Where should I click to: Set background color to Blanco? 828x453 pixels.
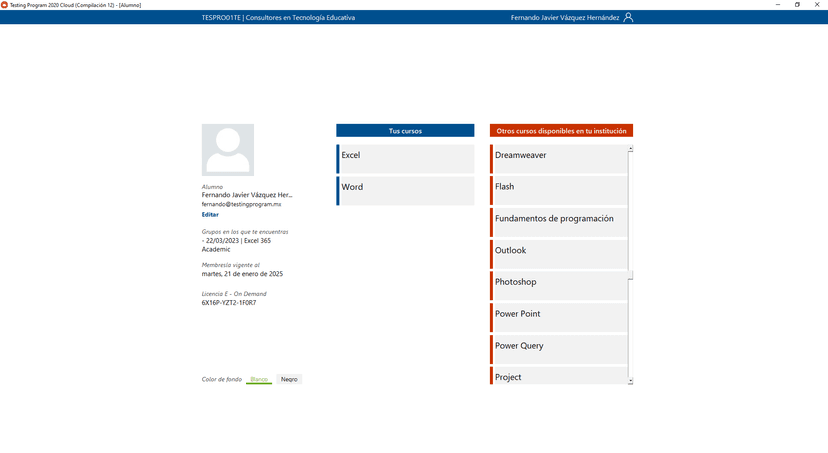(259, 379)
